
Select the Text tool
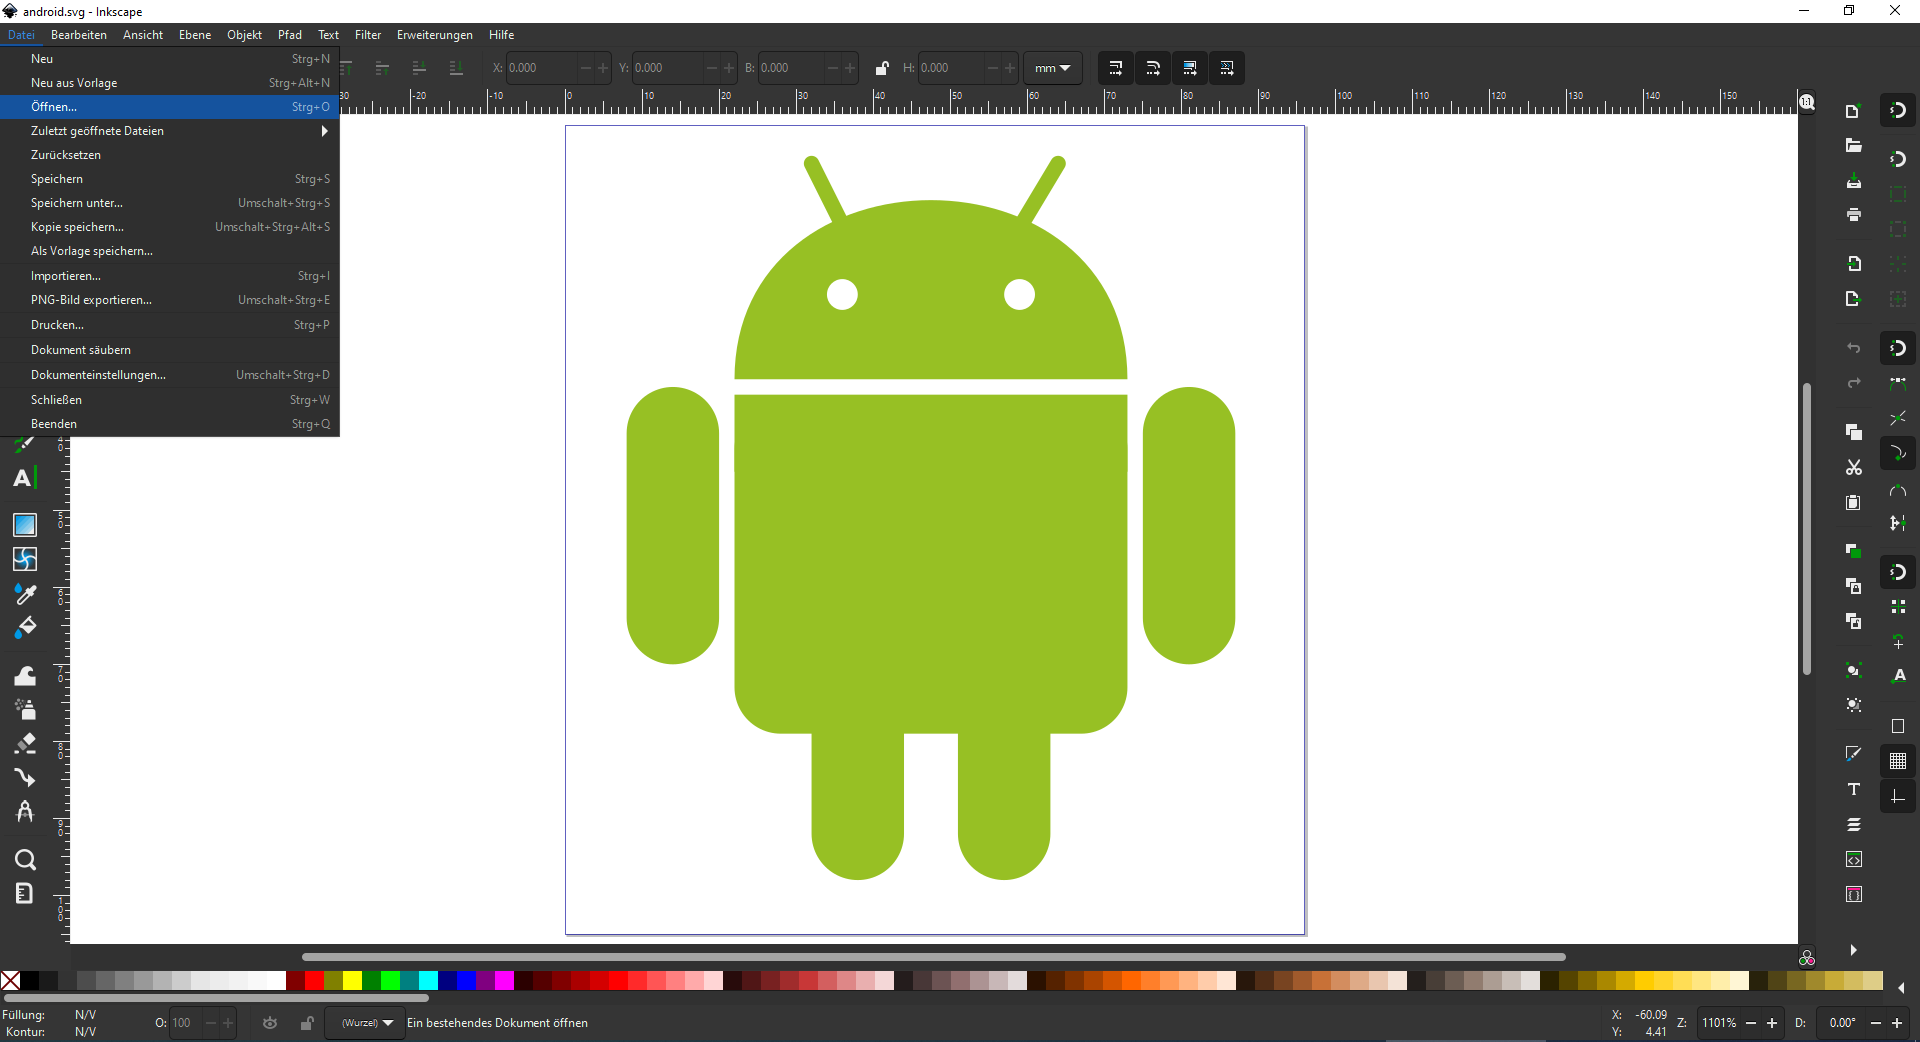pyautogui.click(x=24, y=478)
